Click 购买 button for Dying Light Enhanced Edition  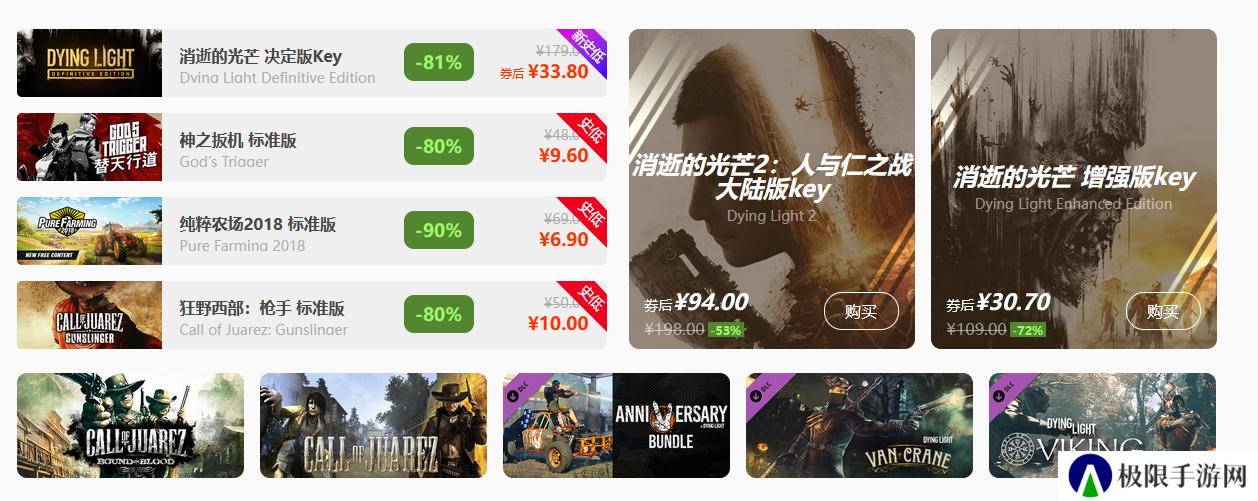coord(1163,312)
